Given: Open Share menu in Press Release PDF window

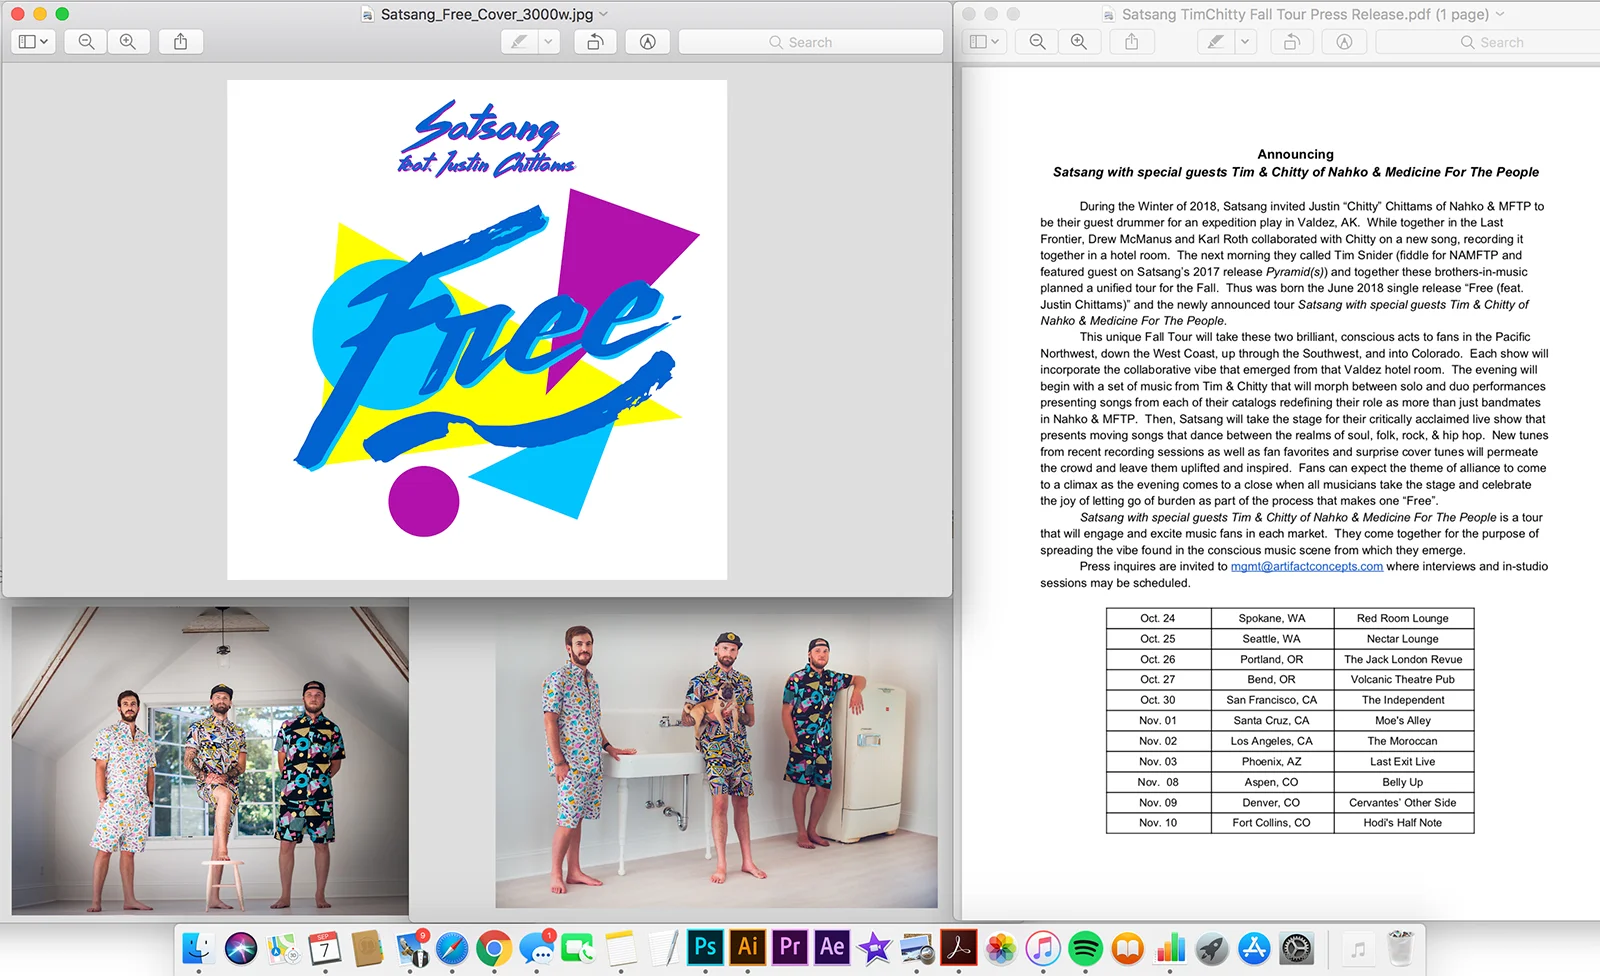Looking at the screenshot, I should point(1132,42).
